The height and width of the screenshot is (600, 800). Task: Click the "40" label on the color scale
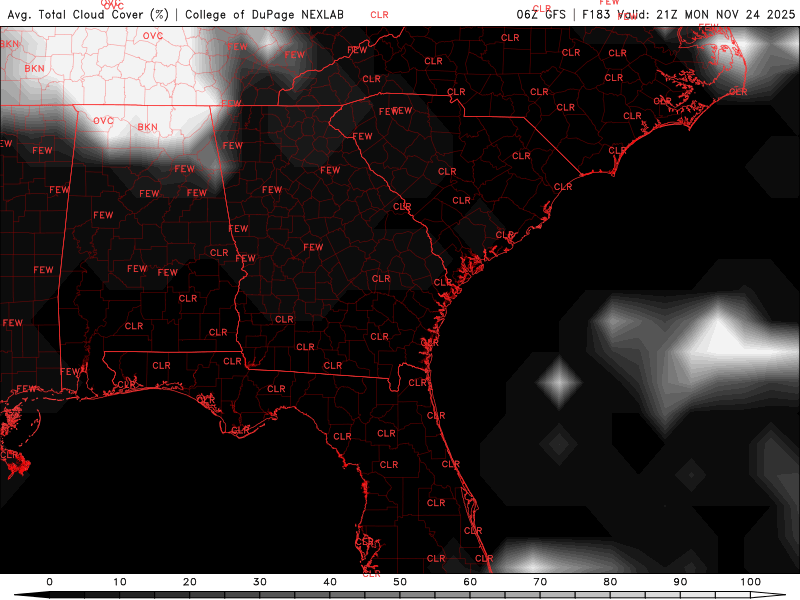point(330,582)
